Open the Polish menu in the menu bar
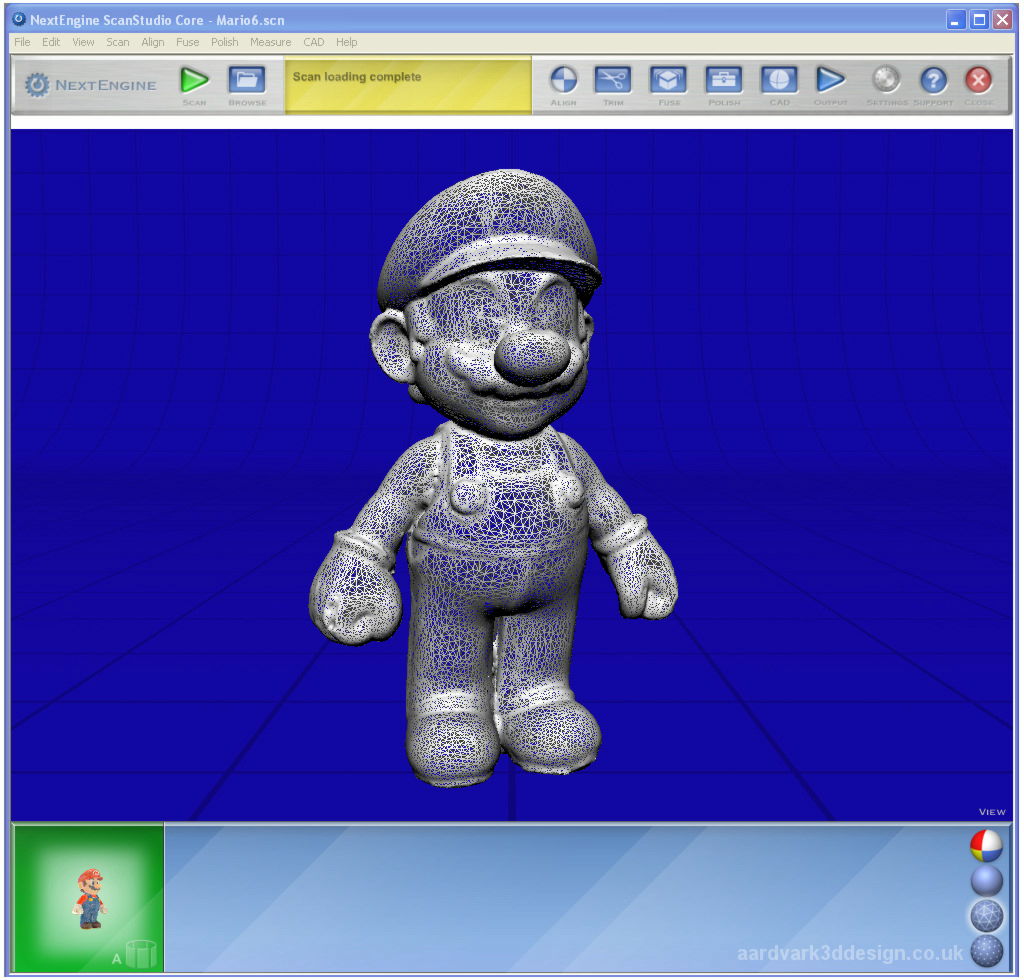 225,42
